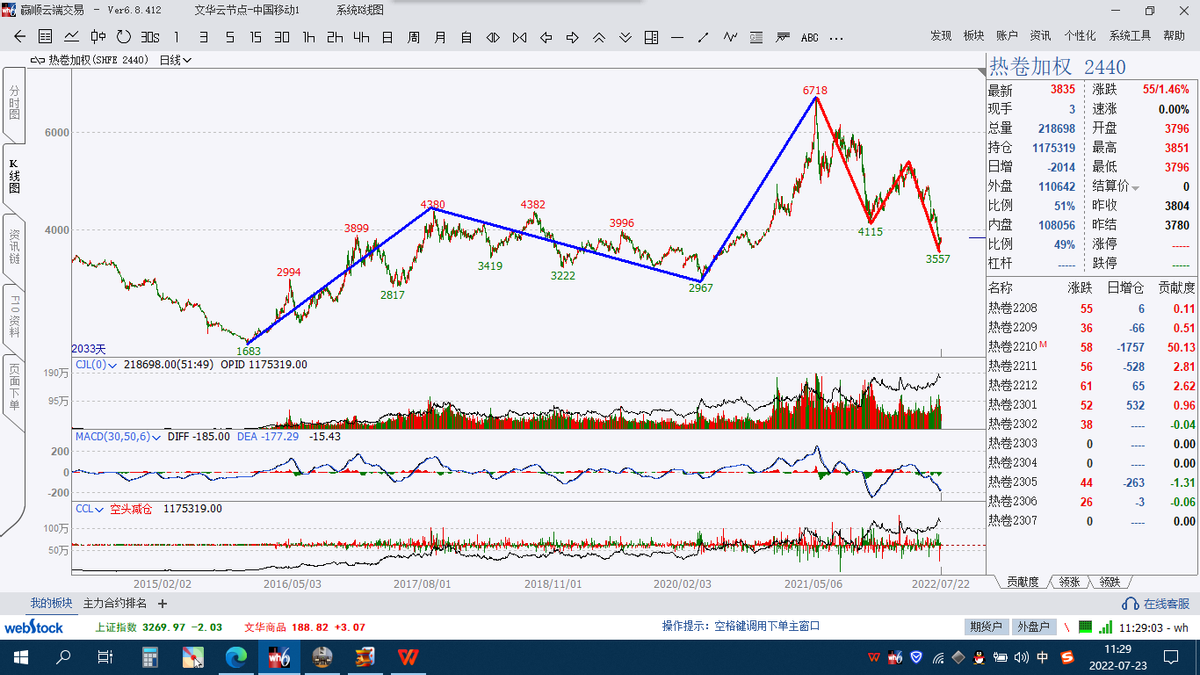
Task: Select the candlestick K-line chart icon
Action: pos(98,36)
